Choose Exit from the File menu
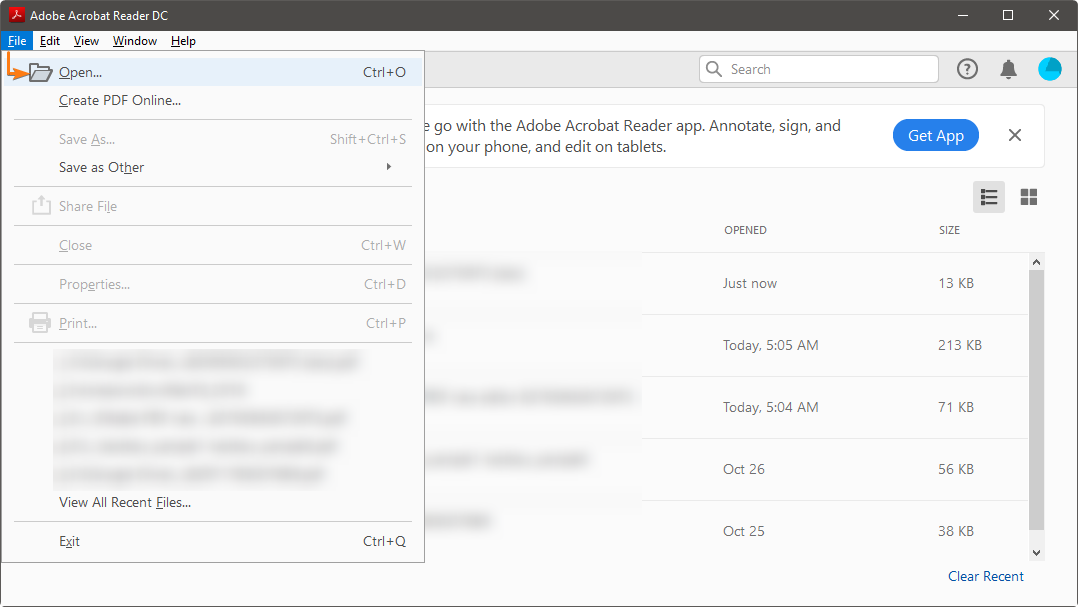Screen dimensions: 1078x607 pos(69,541)
